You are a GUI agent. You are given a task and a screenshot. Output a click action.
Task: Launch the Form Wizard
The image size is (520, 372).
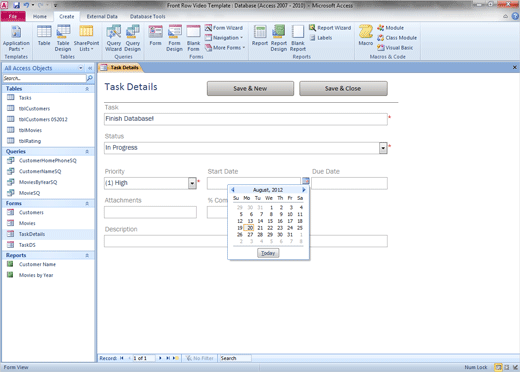(224, 28)
